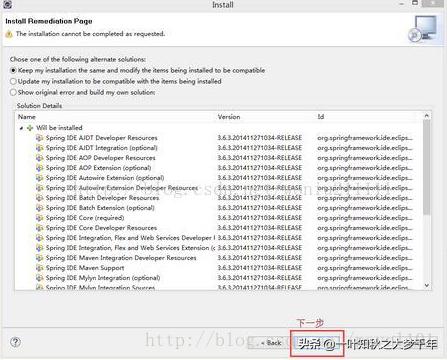Image resolution: width=447 pixels, height=360 pixels.
Task: Click version cell of Spring IDE Maven Support
Action: 260,268
